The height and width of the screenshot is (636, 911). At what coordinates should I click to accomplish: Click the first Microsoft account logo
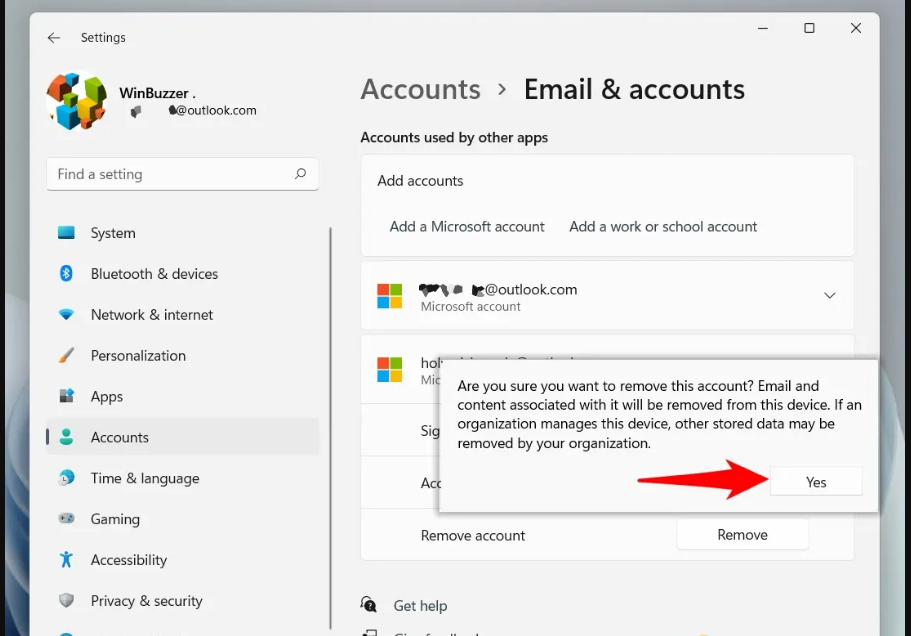389,296
